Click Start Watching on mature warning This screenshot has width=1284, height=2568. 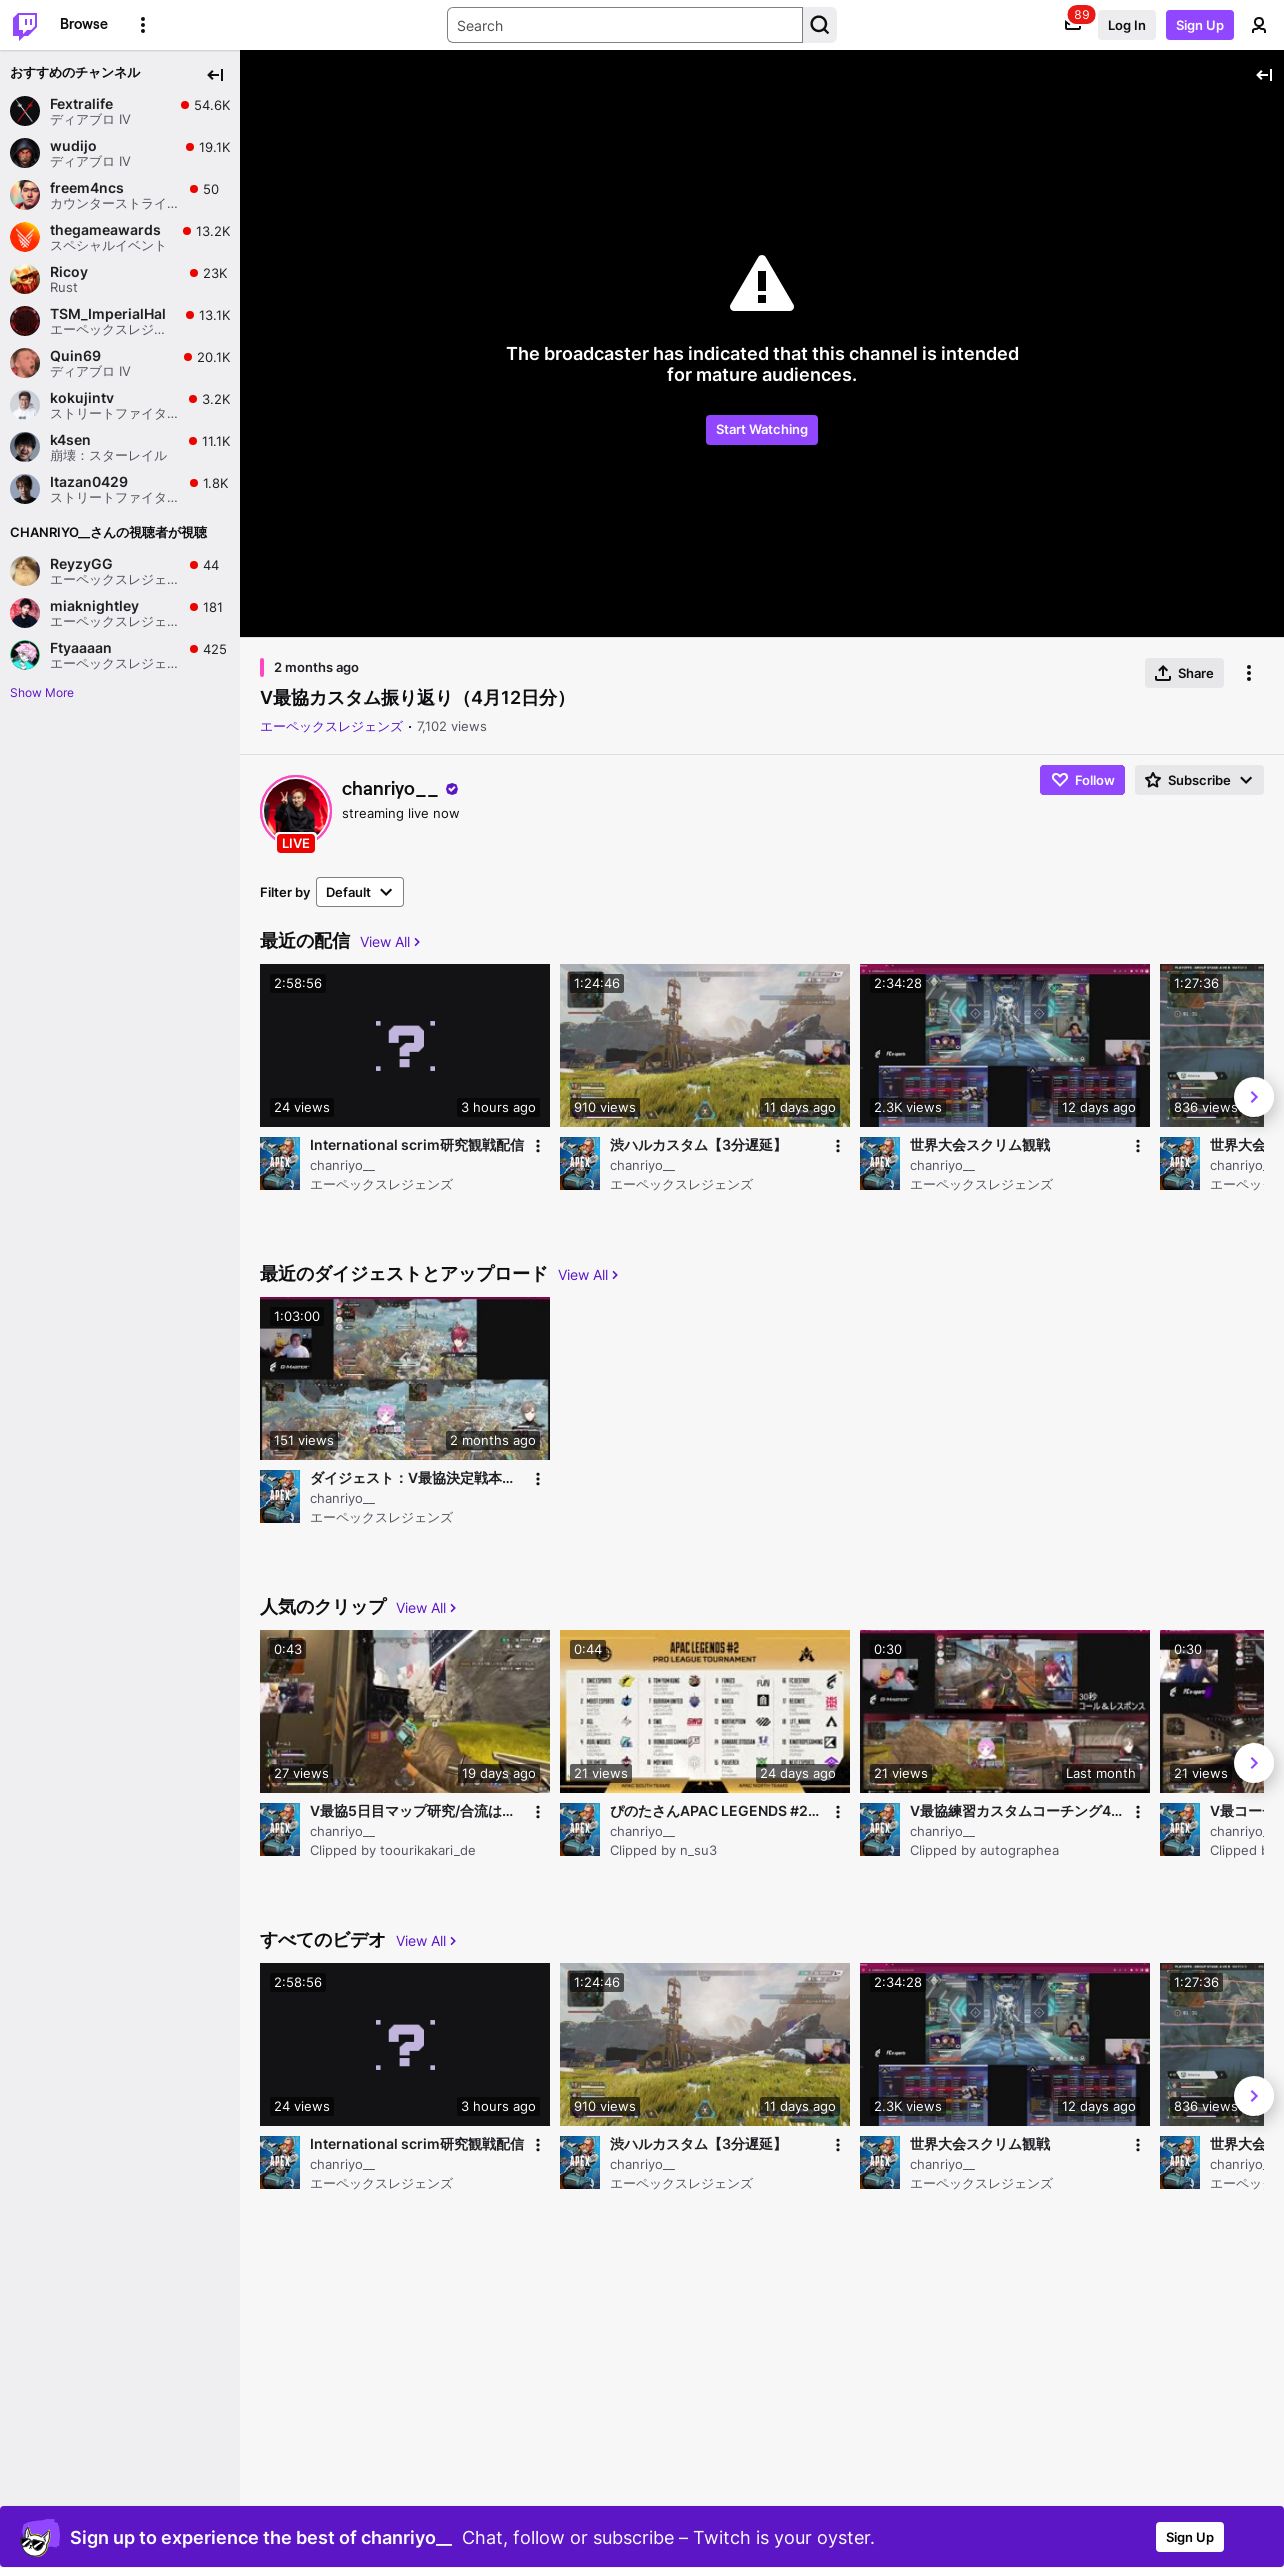[762, 430]
